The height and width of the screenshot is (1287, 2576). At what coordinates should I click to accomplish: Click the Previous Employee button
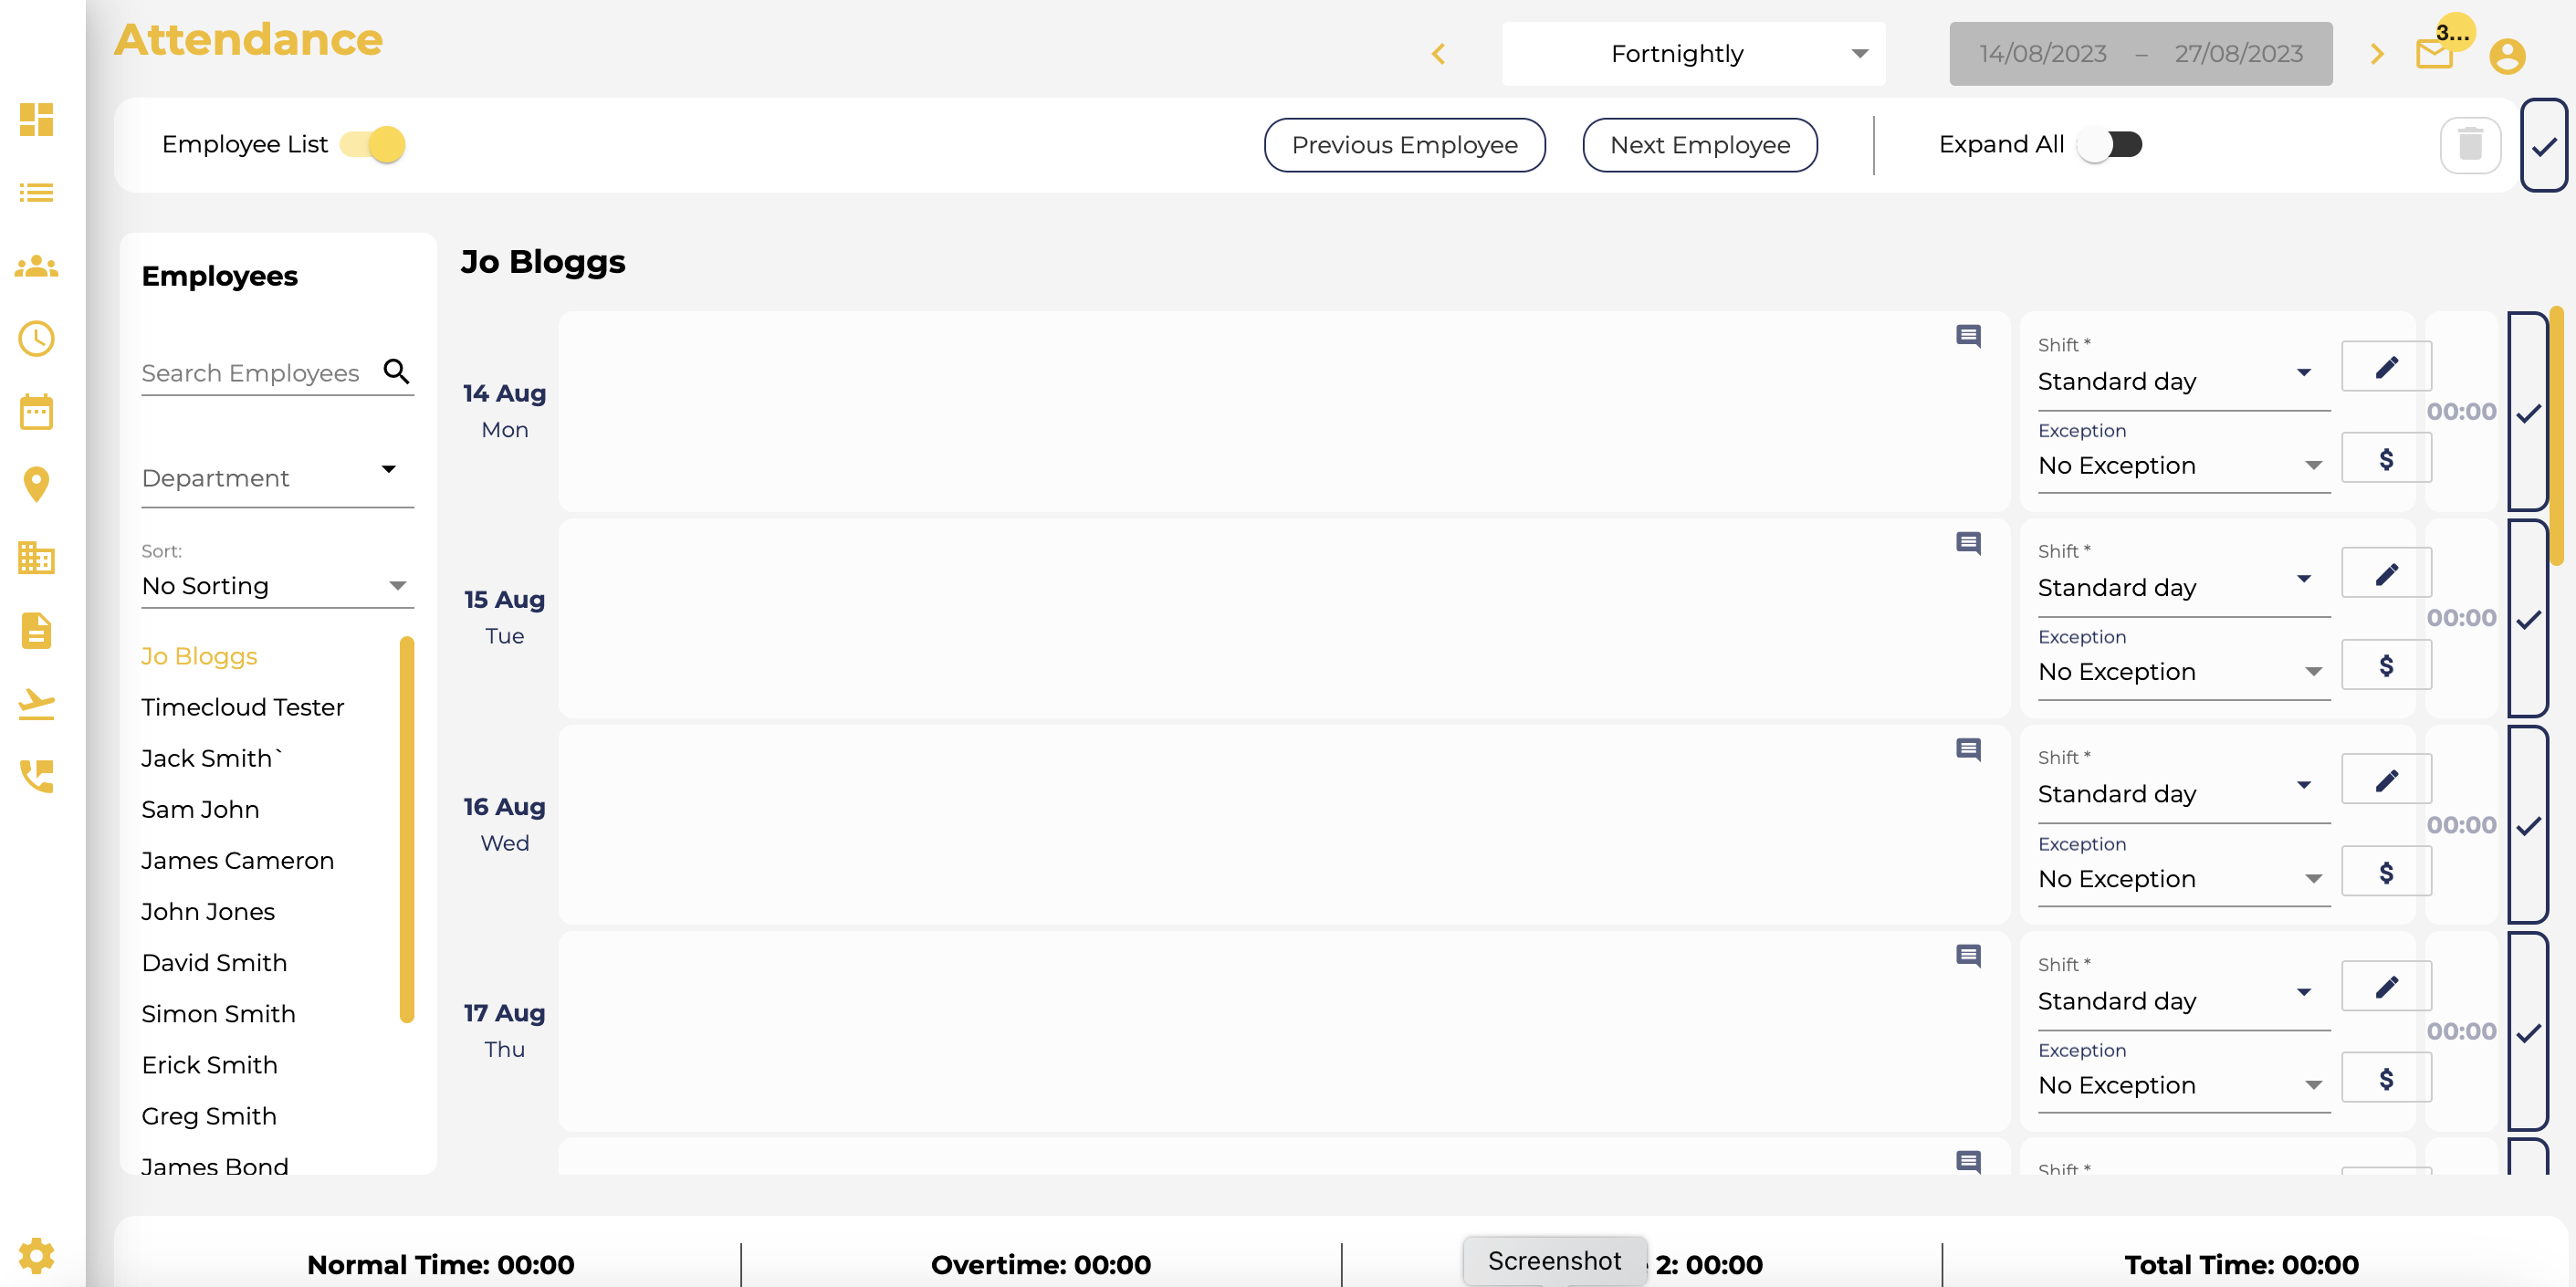tap(1404, 144)
